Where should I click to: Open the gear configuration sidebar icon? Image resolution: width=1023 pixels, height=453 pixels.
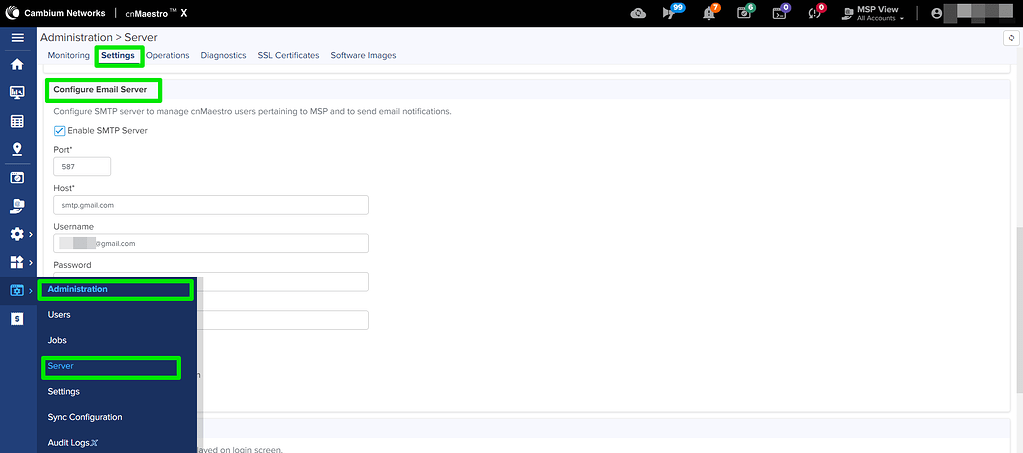tap(16, 234)
